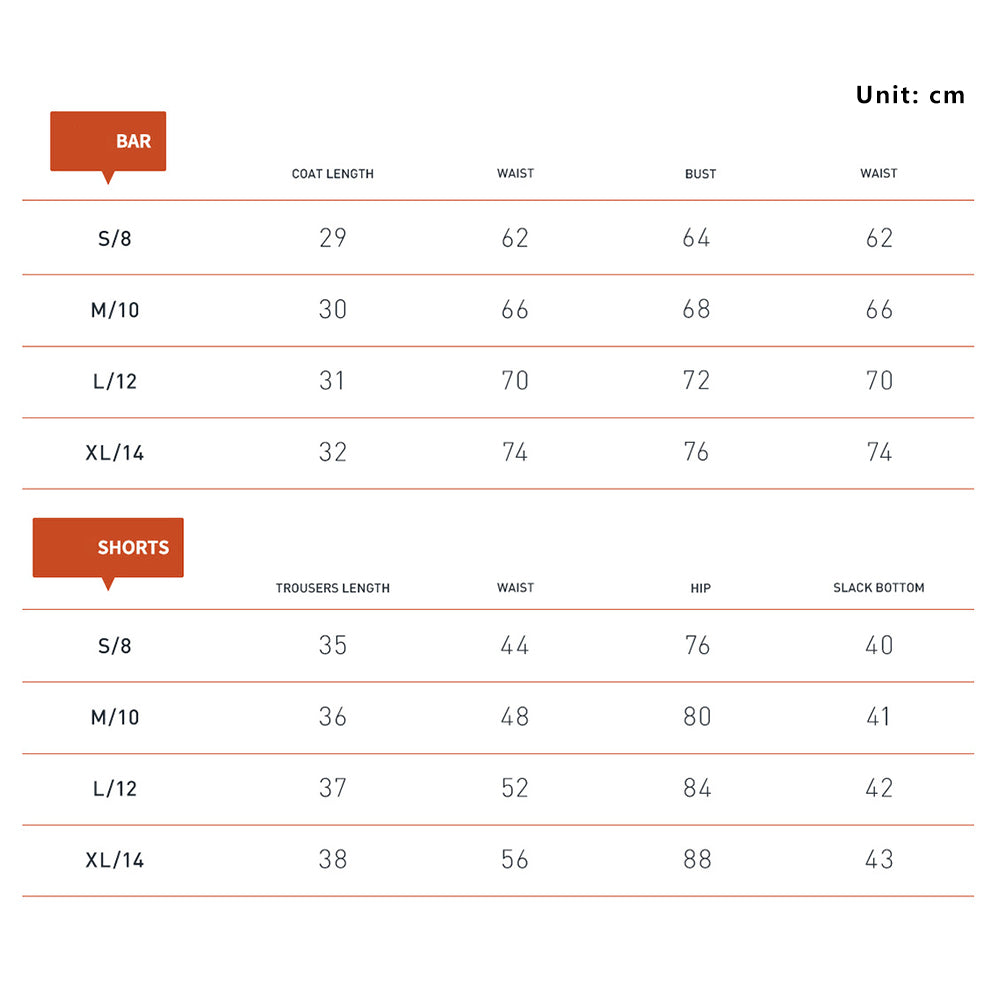Click the orange SHORTS label tag
1000x1000 pixels.
click(108, 548)
